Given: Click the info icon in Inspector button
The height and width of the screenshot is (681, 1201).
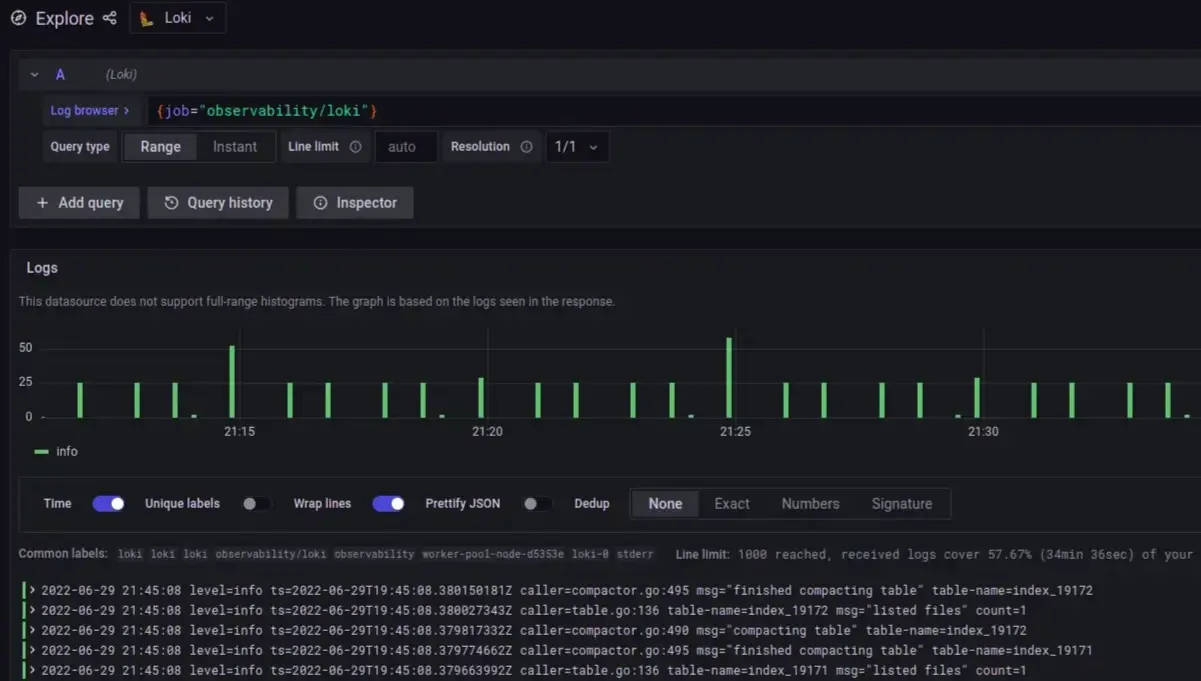Looking at the screenshot, I should pyautogui.click(x=320, y=203).
